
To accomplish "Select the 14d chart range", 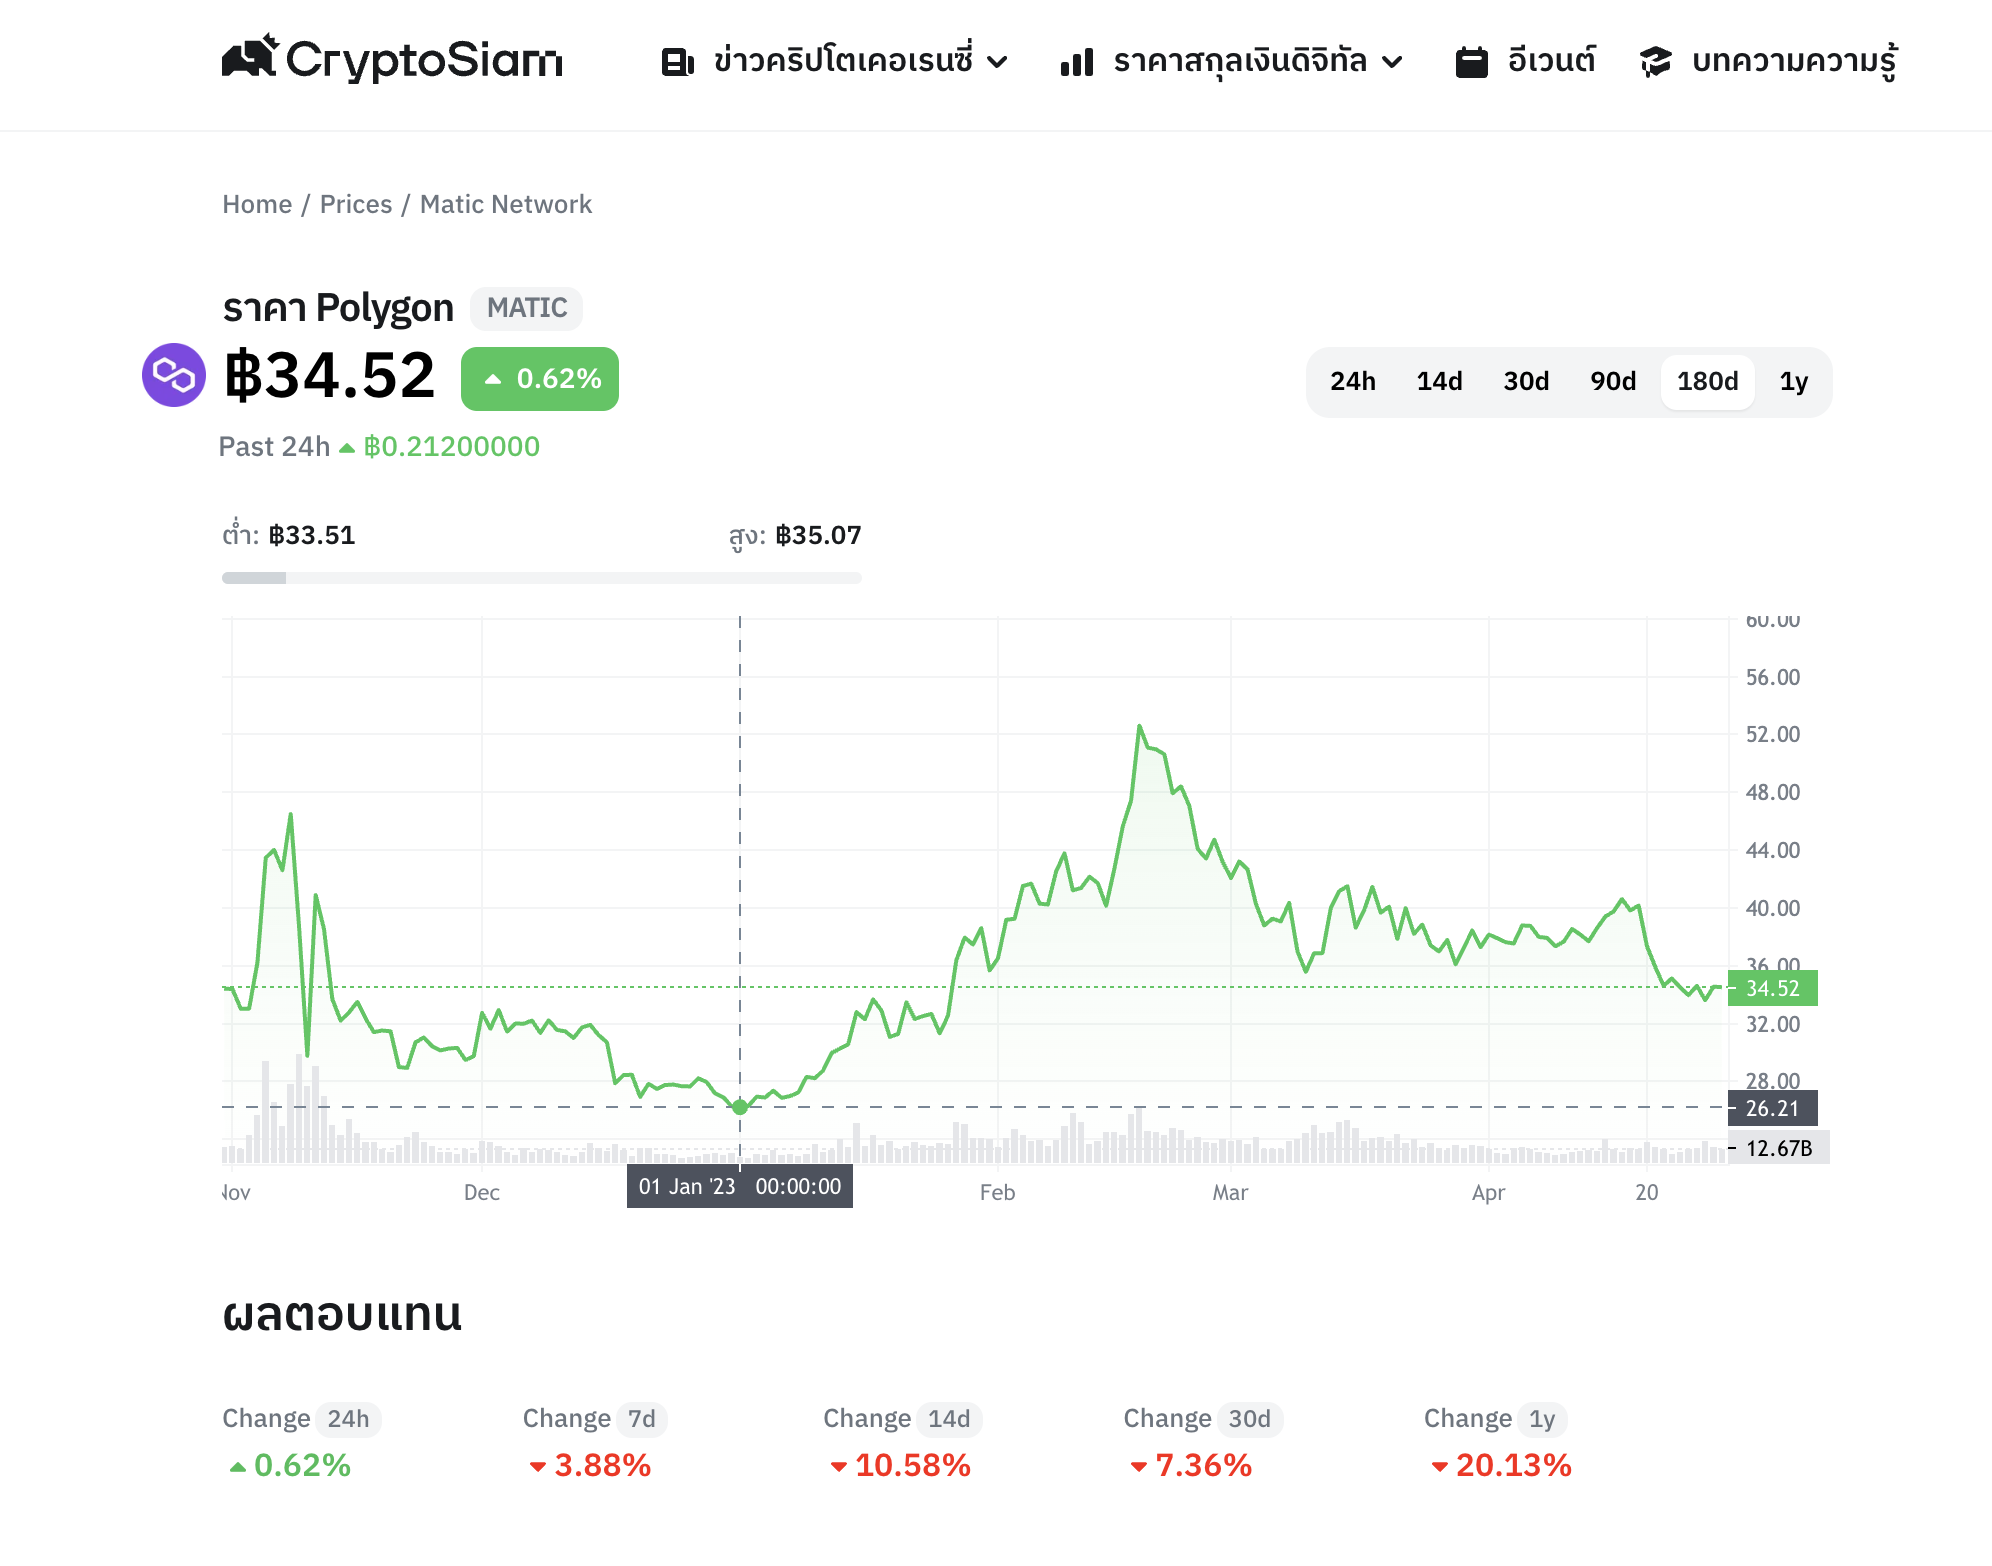I will (x=1440, y=382).
